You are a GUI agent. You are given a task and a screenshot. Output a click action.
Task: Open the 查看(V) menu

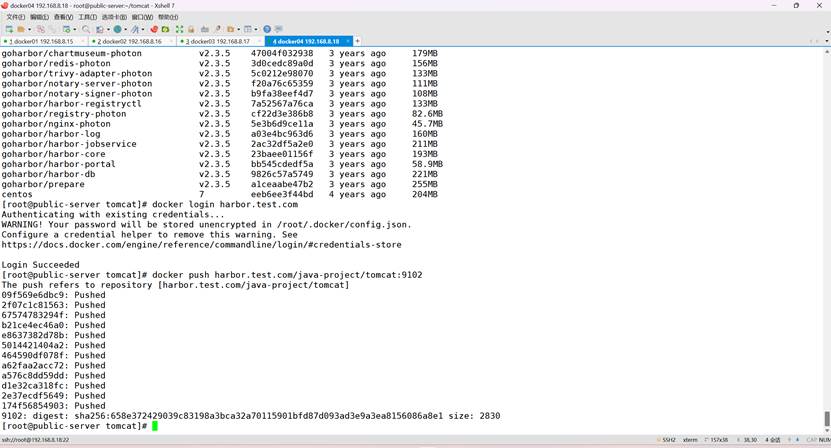(x=63, y=17)
